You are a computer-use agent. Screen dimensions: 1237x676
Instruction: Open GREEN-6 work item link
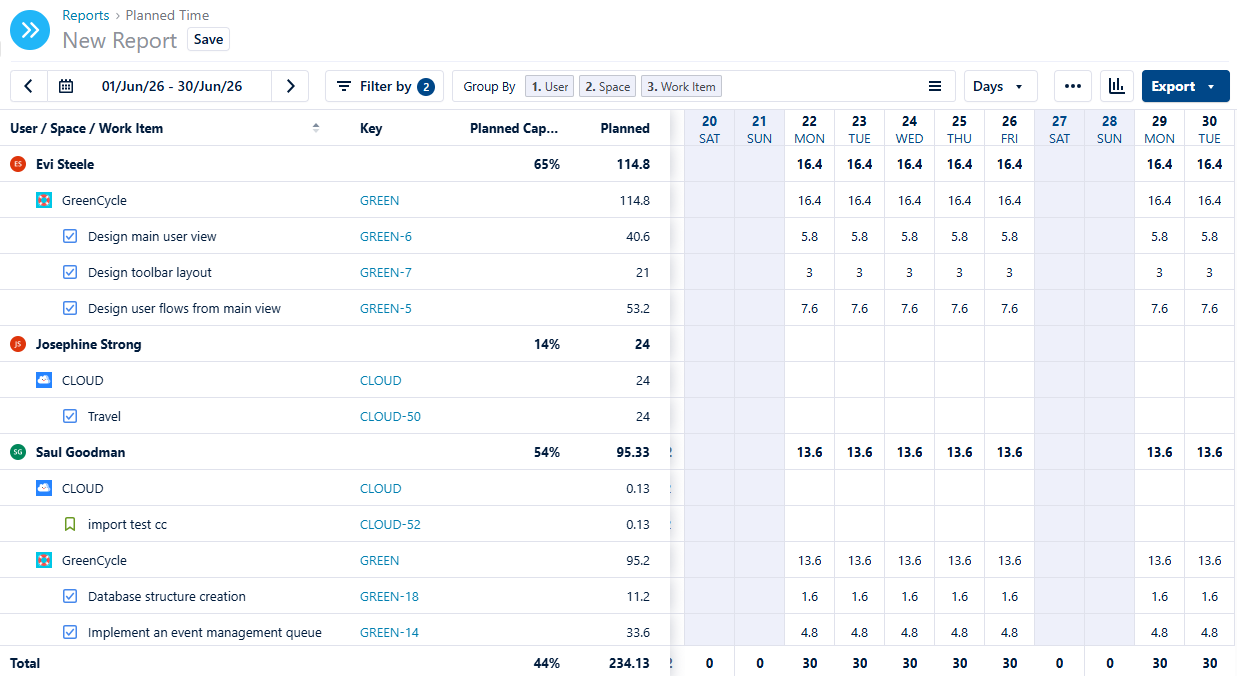click(386, 236)
